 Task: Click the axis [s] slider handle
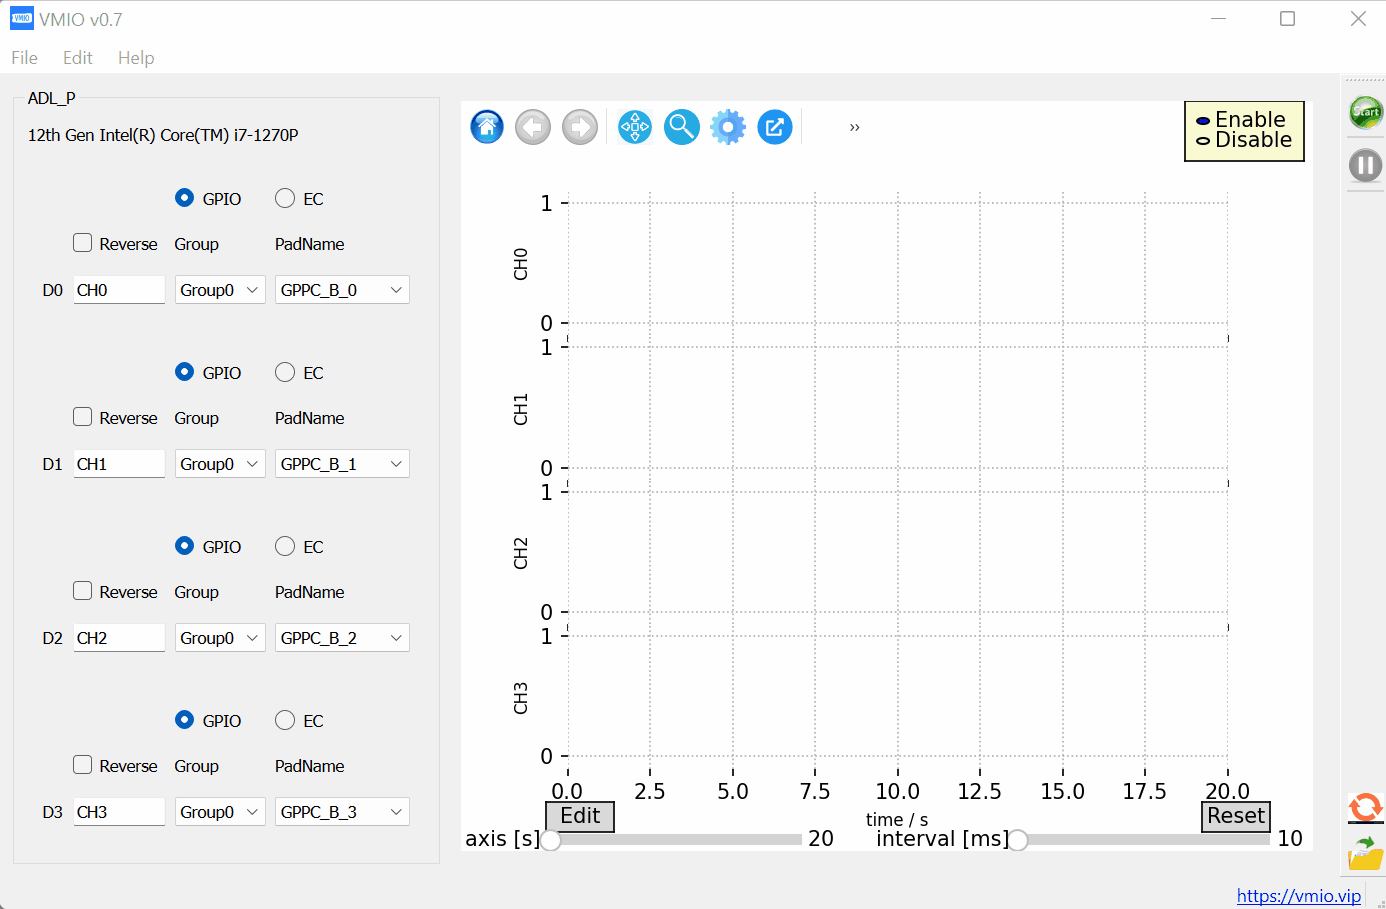pyautogui.click(x=550, y=840)
